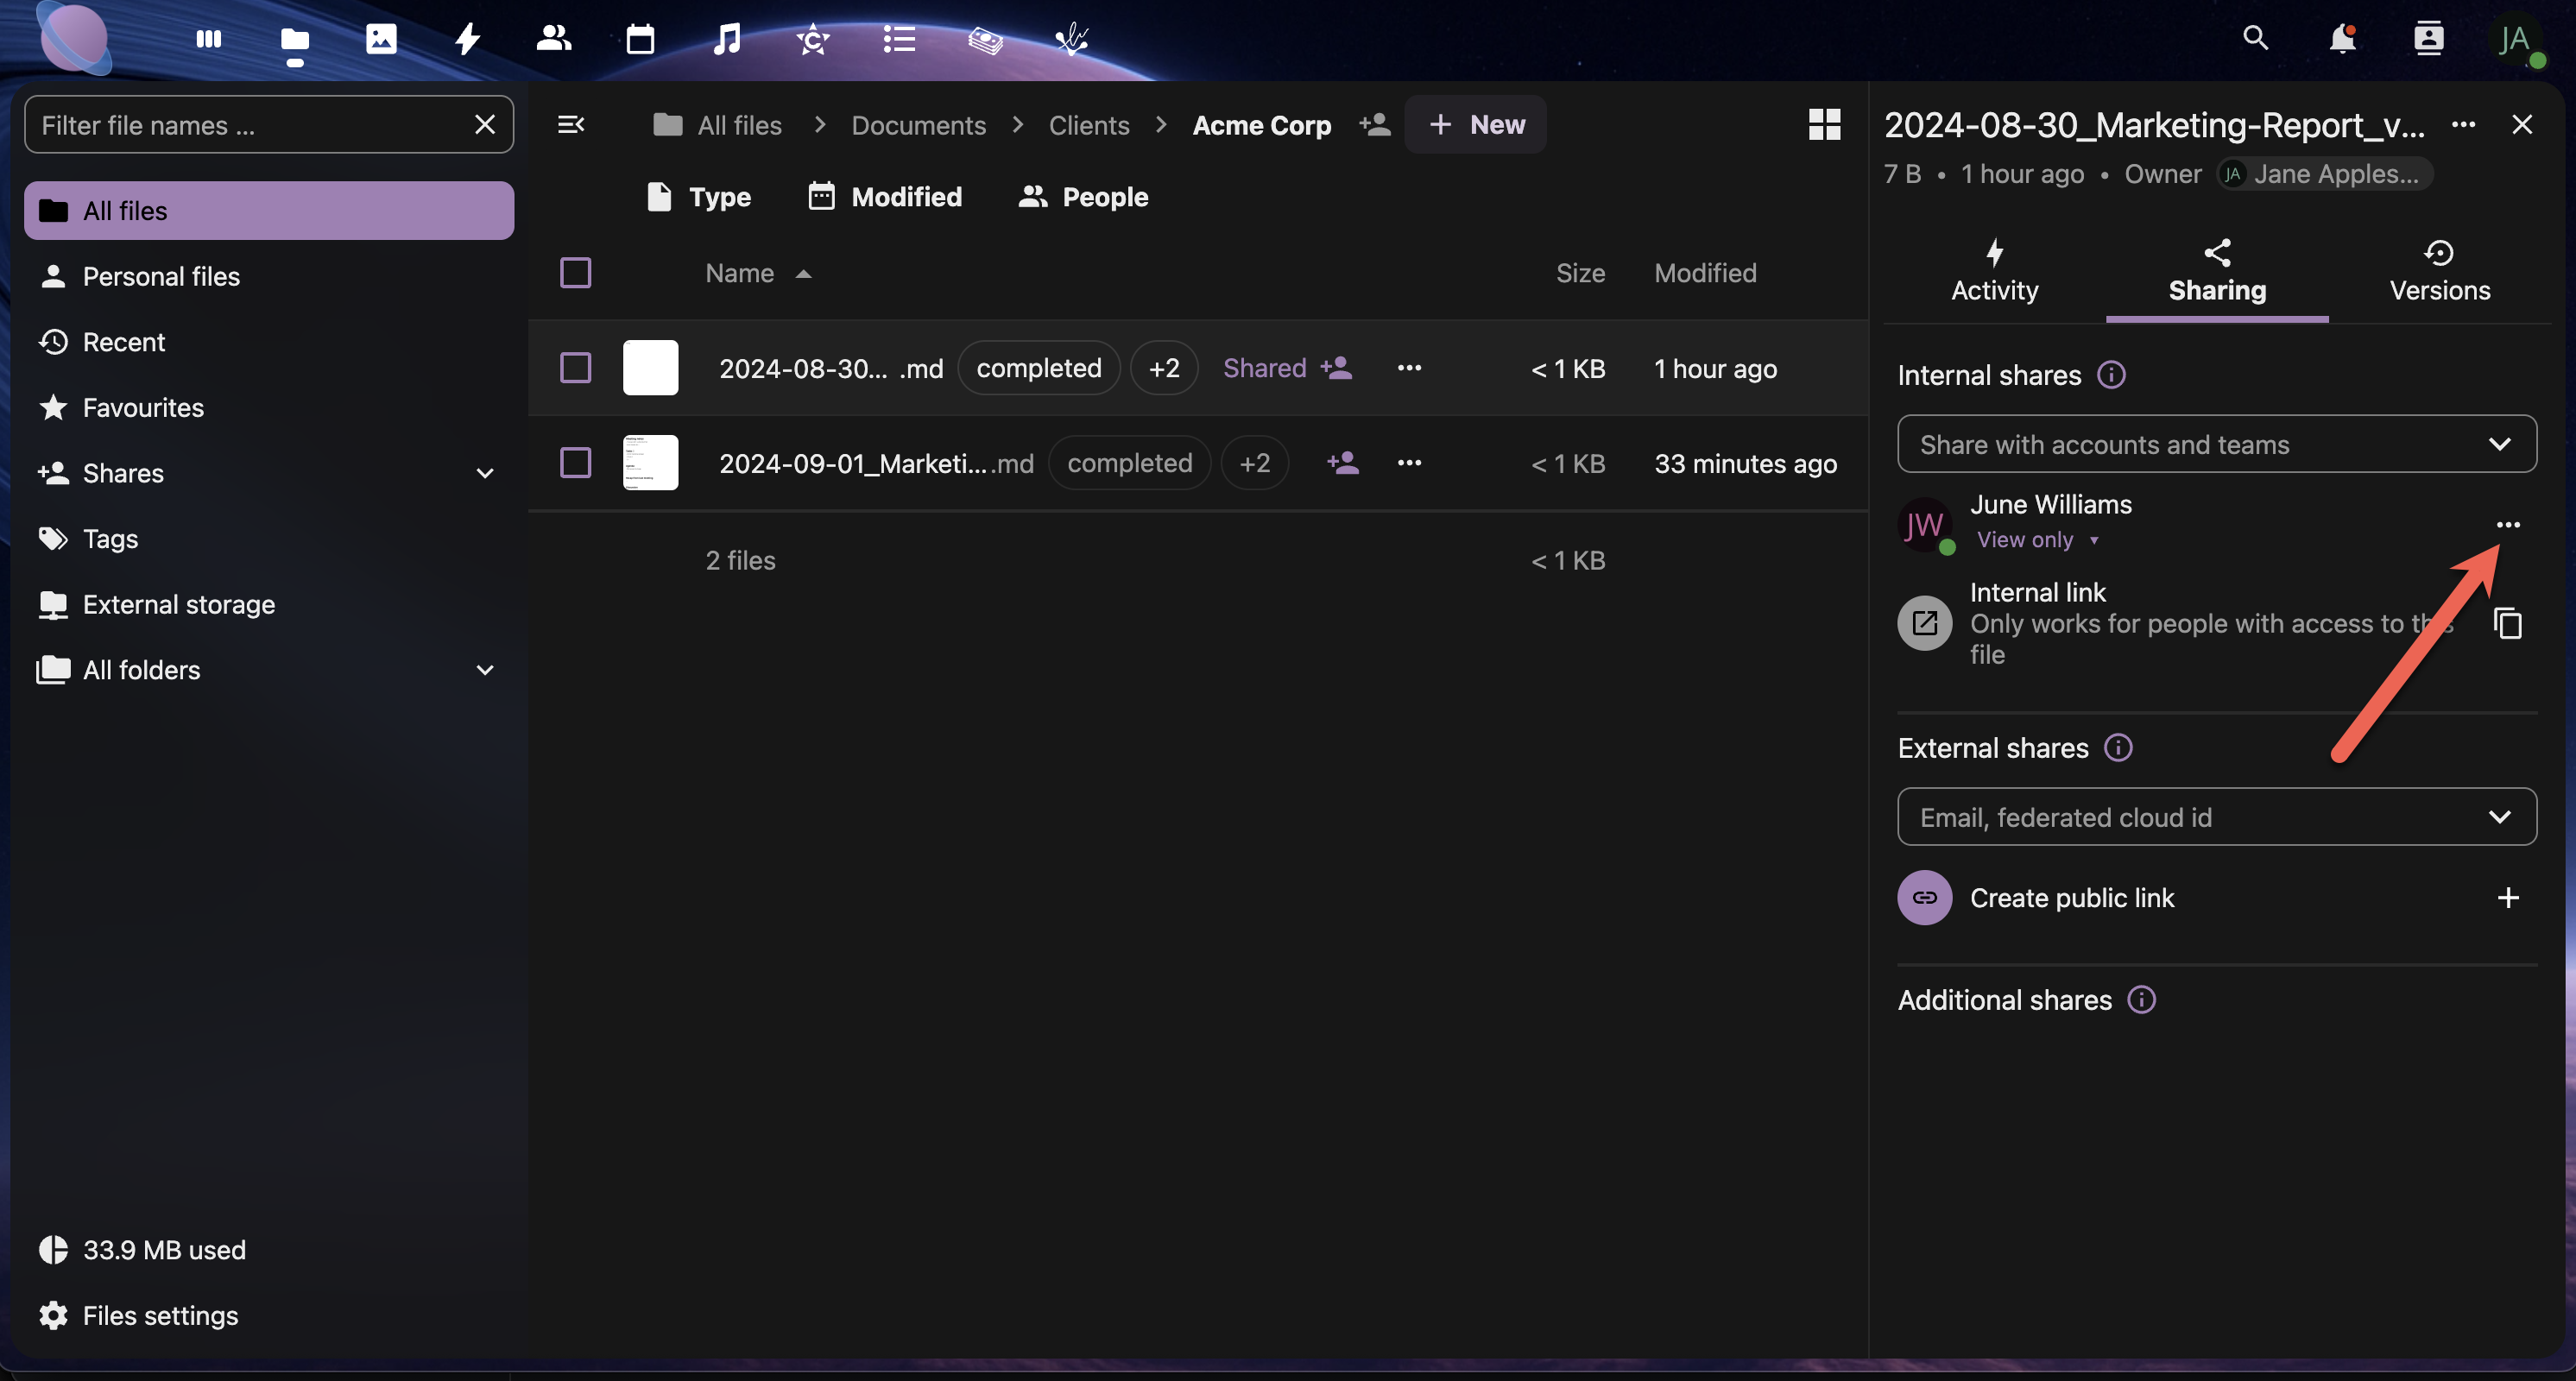Open Share with accounts and teams dropdown
Screen dimensions: 2576x1381
[x=2216, y=444]
